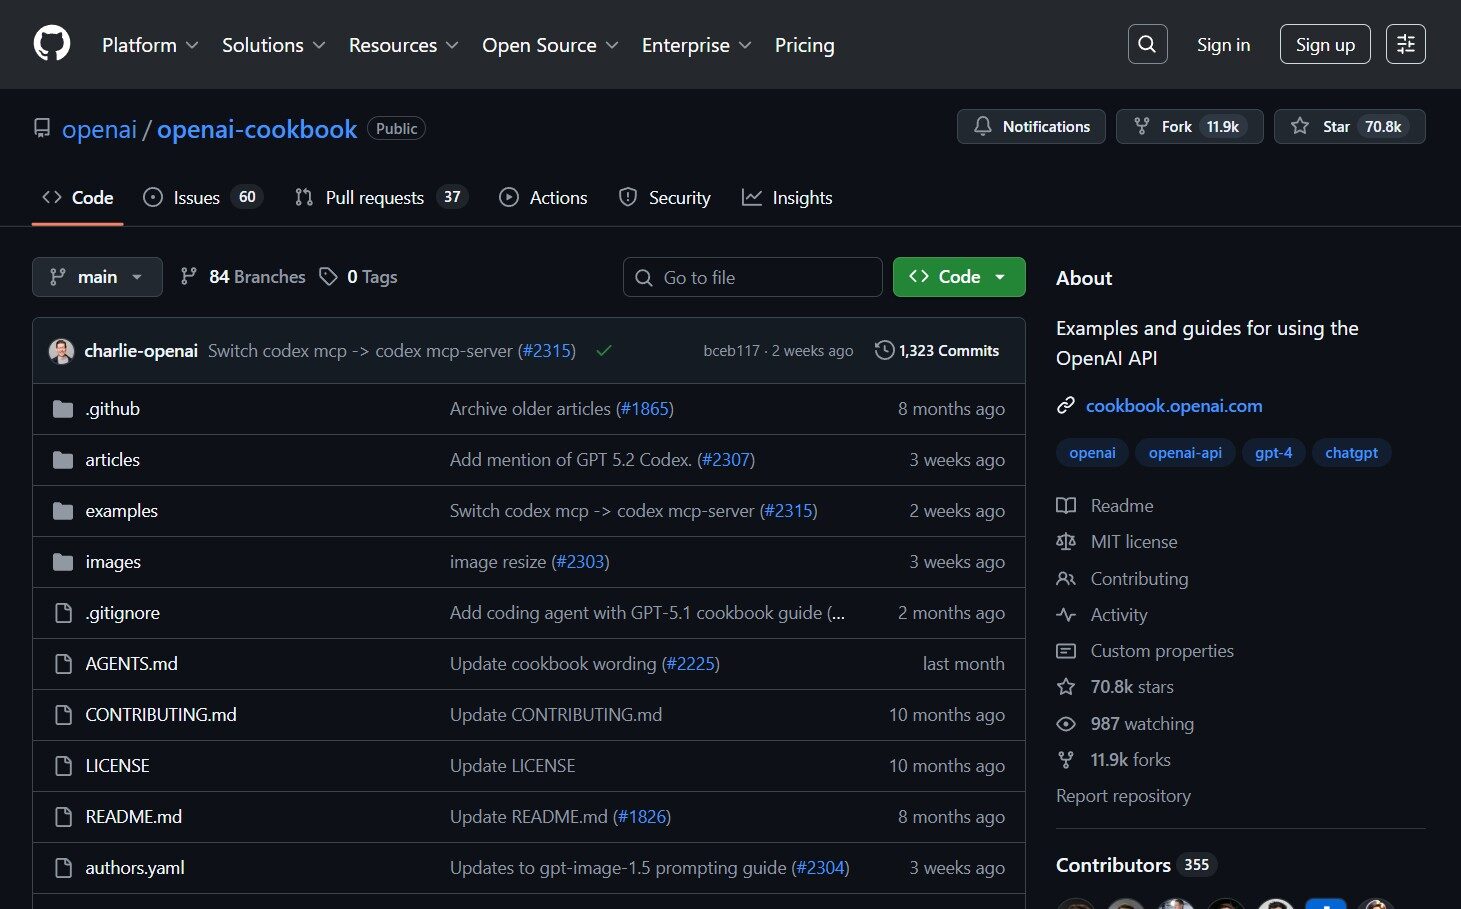Click the commit history clock icon
Image resolution: width=1461 pixels, height=909 pixels.
884,351
